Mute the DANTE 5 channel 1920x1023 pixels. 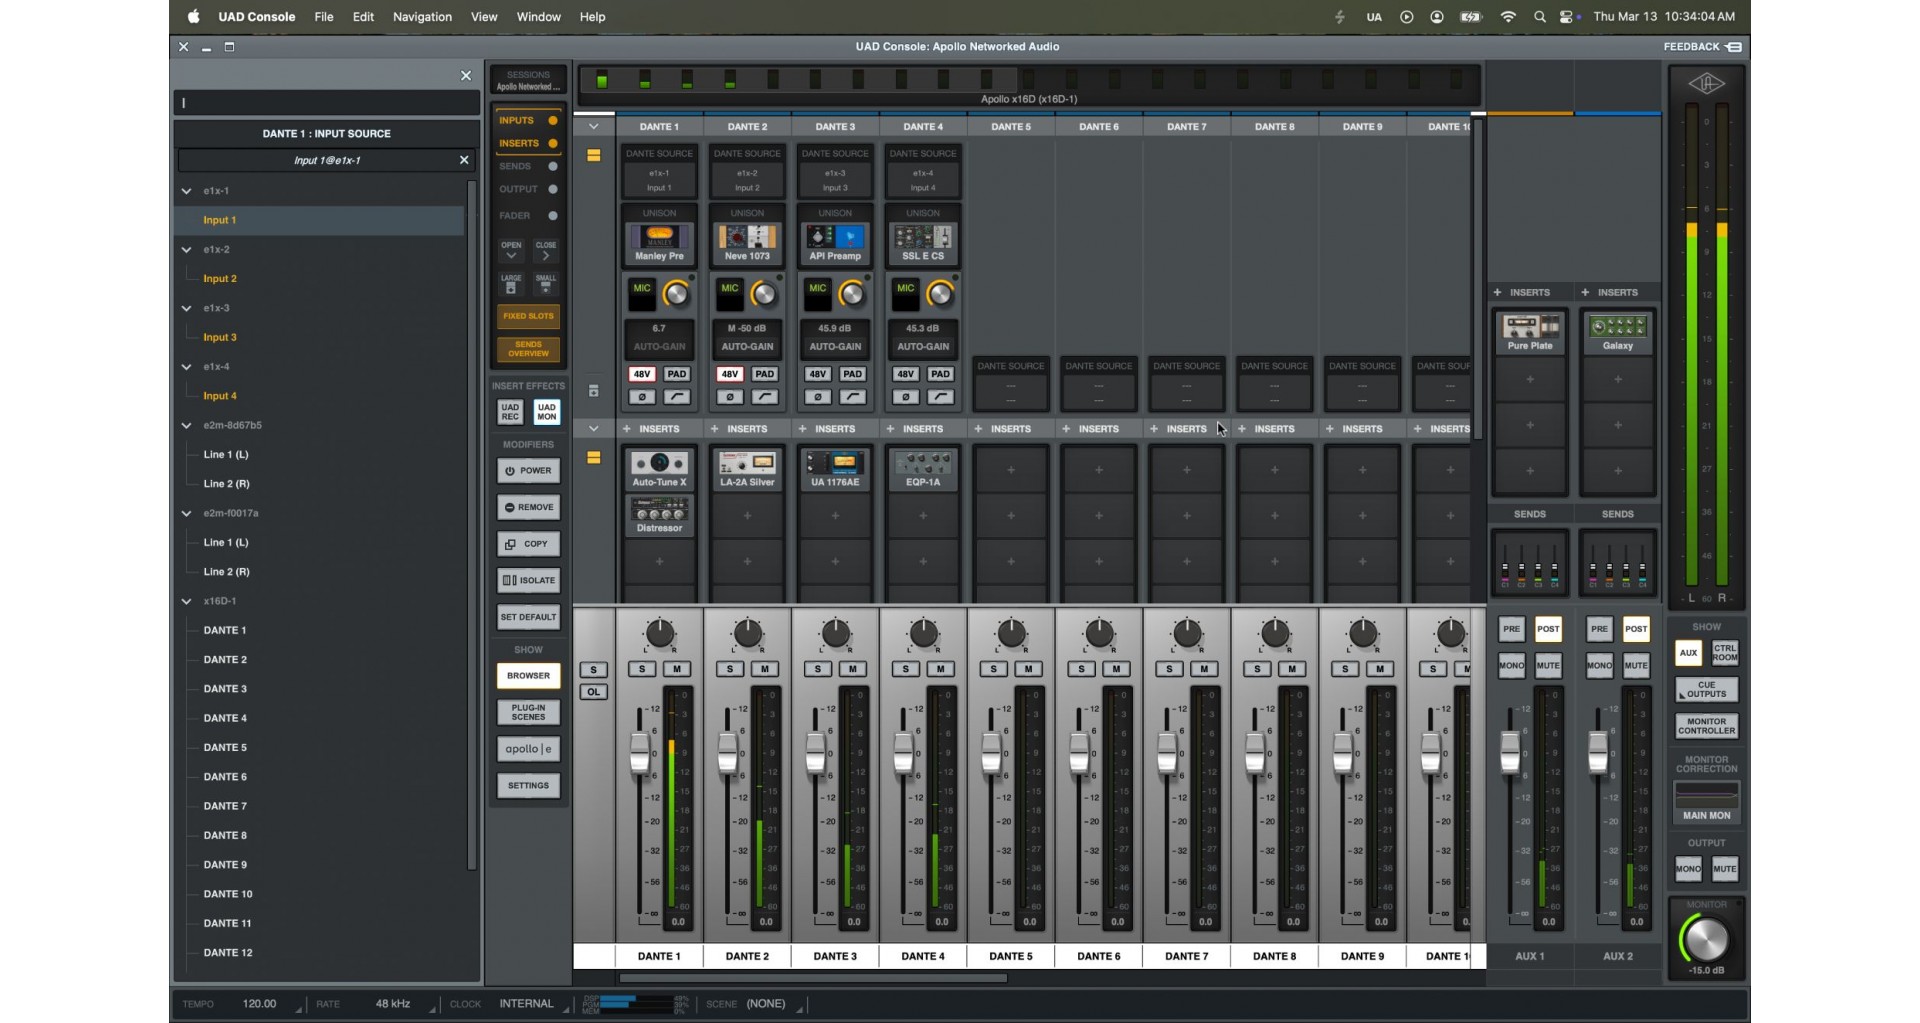(x=1029, y=669)
